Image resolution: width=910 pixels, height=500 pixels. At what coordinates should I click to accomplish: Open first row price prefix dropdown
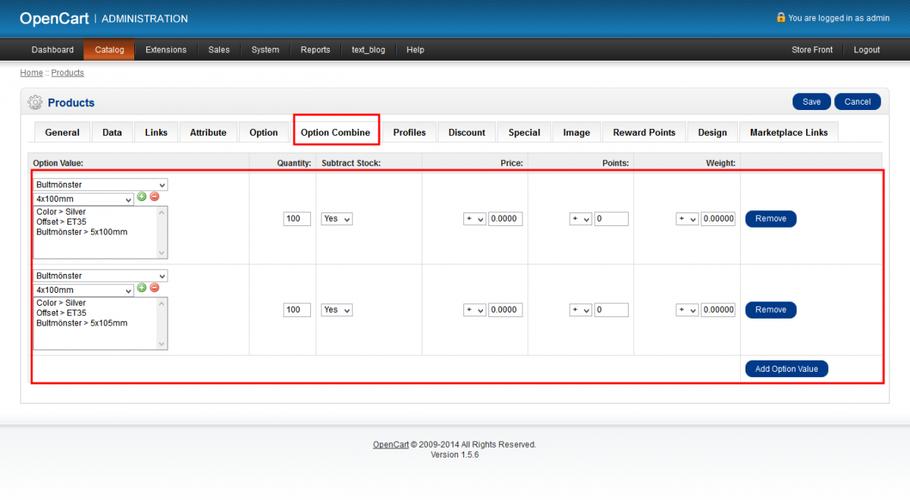tap(474, 219)
